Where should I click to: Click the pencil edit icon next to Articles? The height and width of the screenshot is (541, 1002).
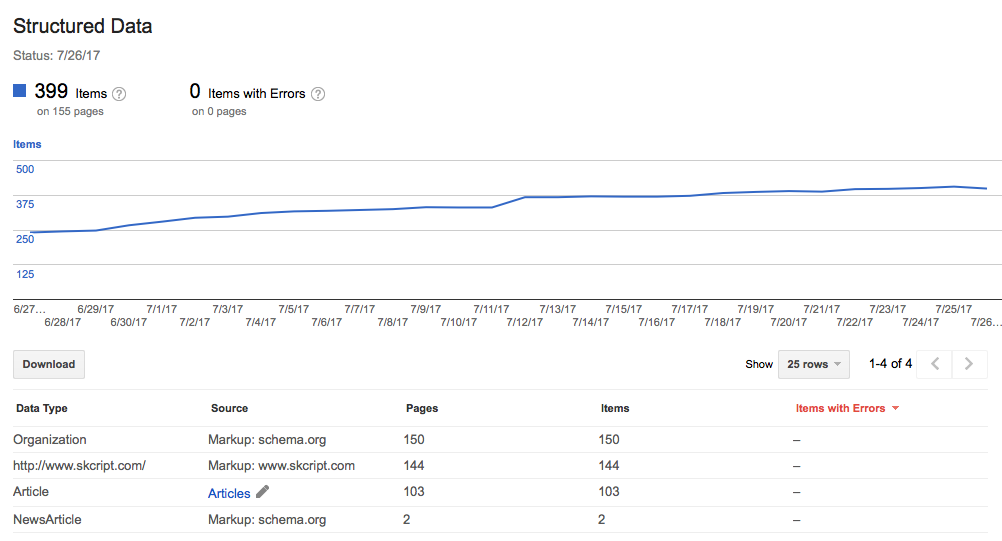[263, 492]
